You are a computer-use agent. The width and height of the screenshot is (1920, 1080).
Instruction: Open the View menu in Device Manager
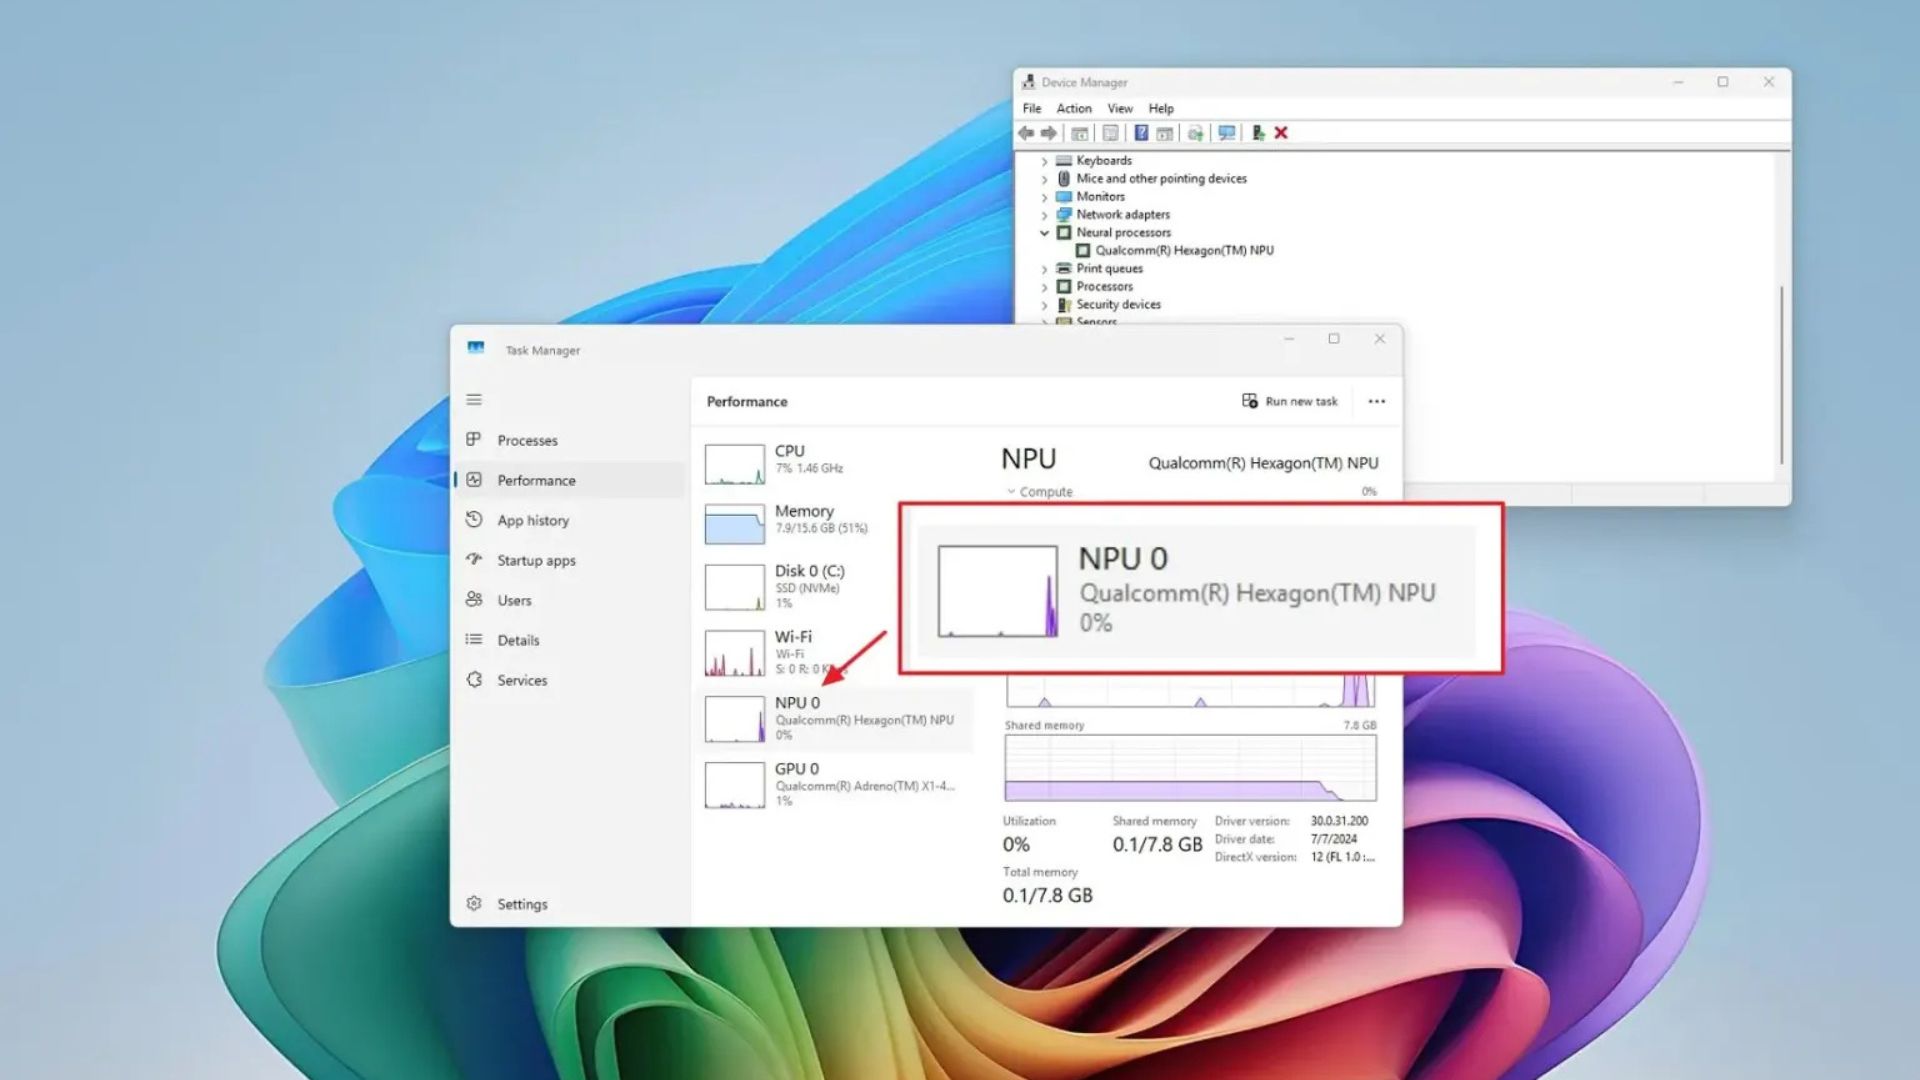(1119, 108)
